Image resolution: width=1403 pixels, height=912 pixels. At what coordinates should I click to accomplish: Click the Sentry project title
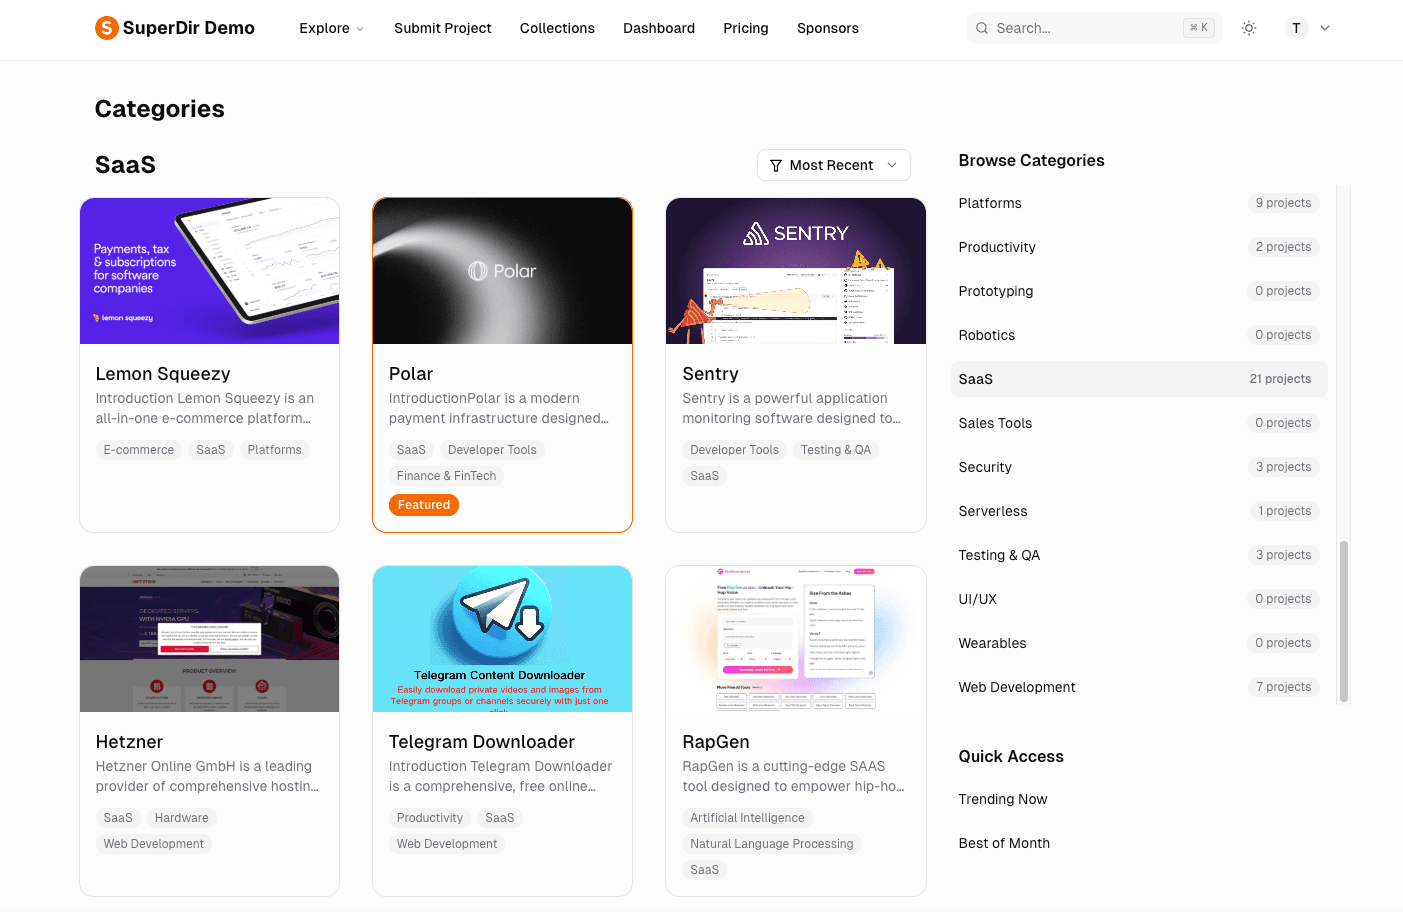coord(710,374)
